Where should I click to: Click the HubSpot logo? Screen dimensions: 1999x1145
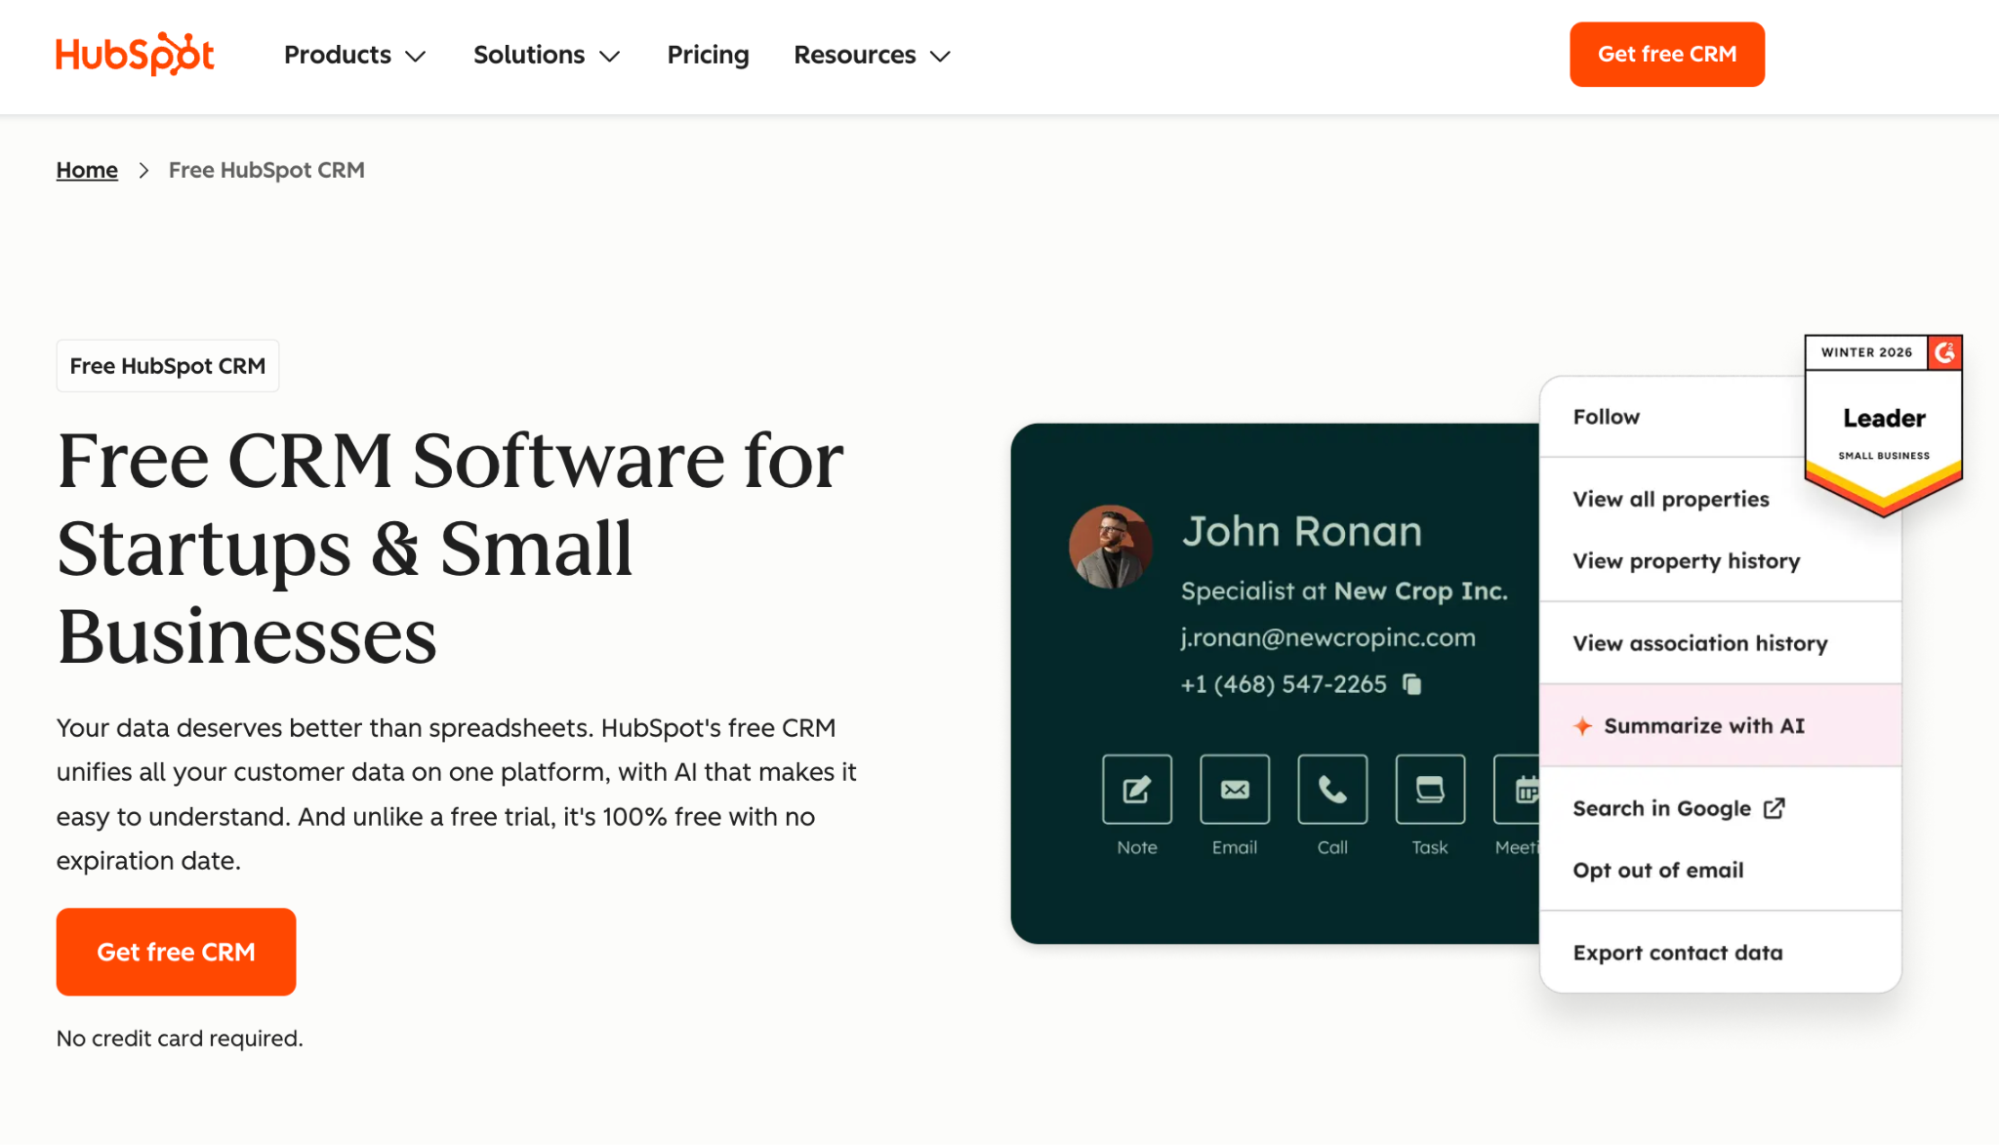[134, 54]
